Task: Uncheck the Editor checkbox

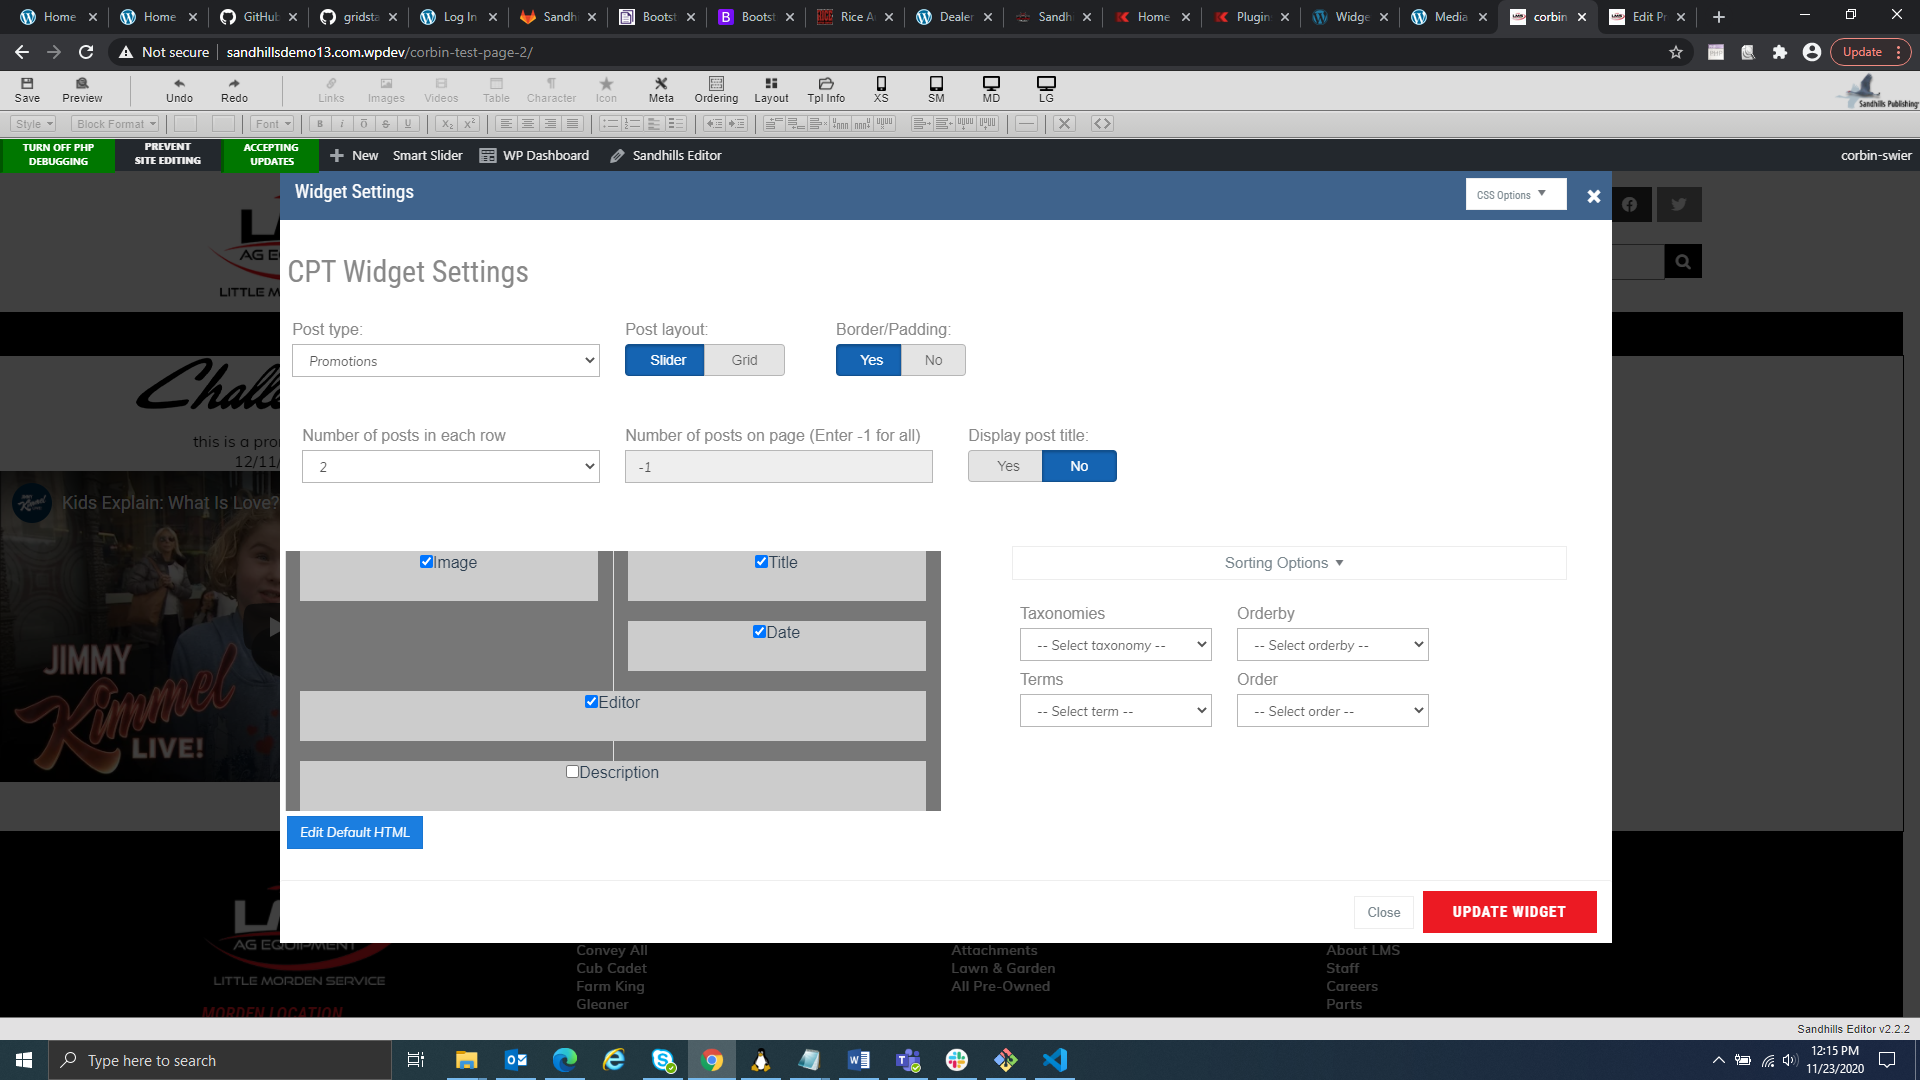Action: tap(591, 702)
